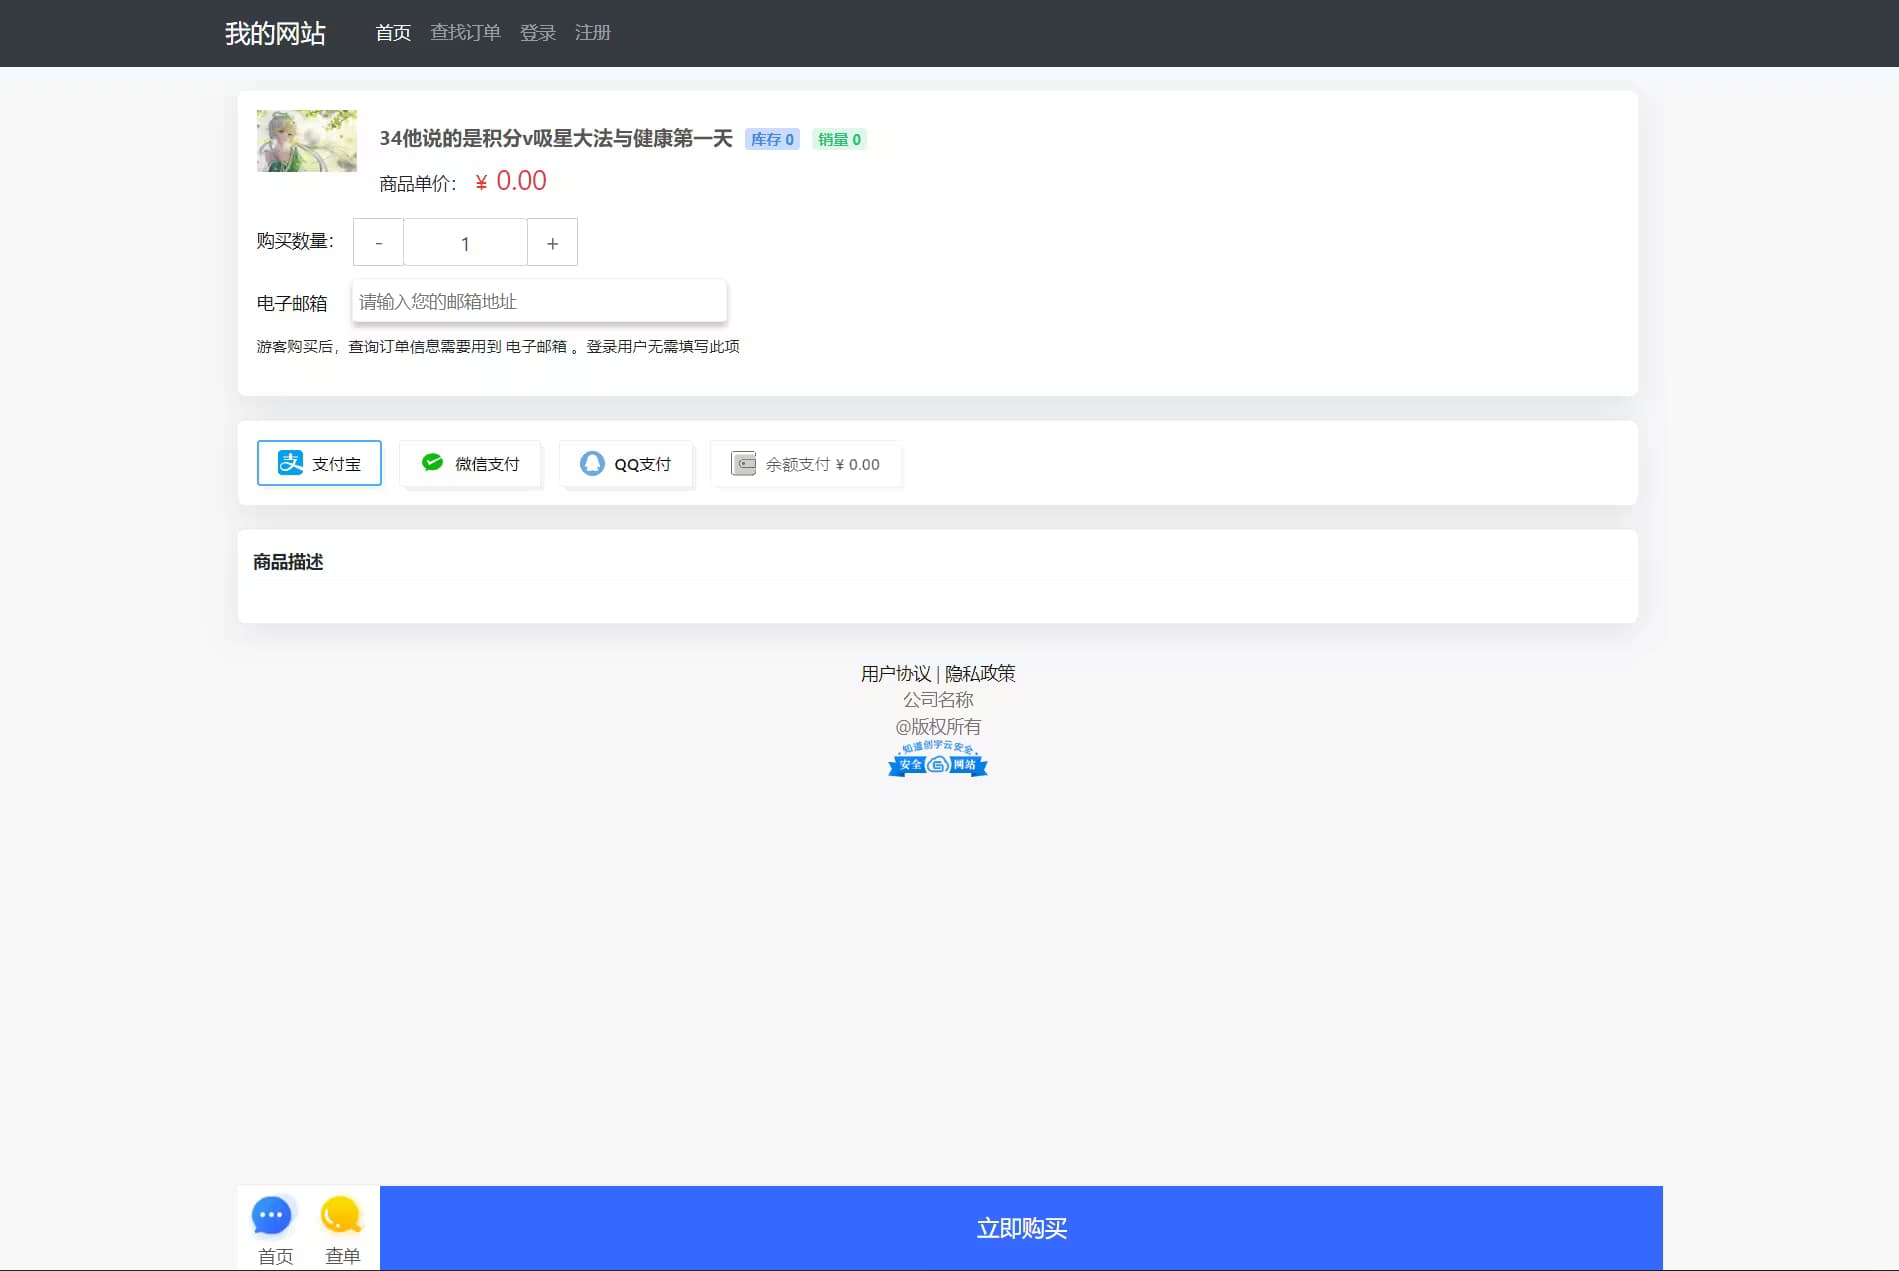The image size is (1899, 1271).
Task: Open the 隐私政策 link
Action: (980, 673)
